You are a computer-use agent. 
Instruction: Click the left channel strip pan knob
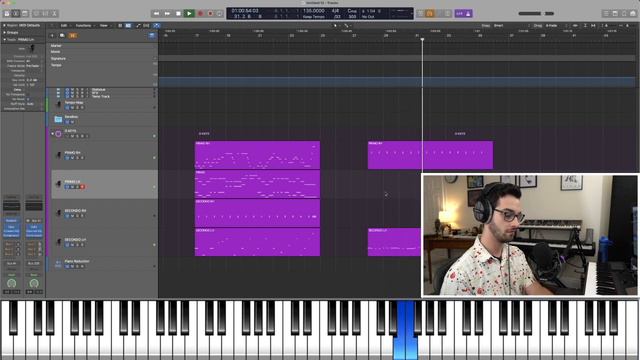coord(11,283)
